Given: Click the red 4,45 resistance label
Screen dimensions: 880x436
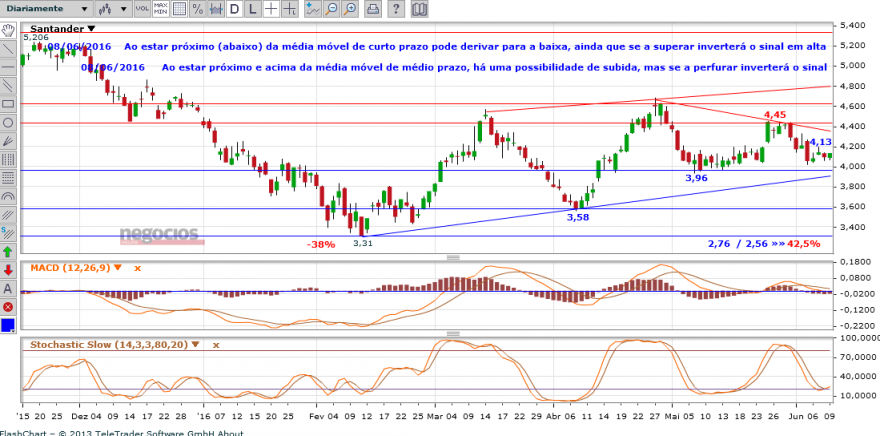Looking at the screenshot, I should pos(774,115).
